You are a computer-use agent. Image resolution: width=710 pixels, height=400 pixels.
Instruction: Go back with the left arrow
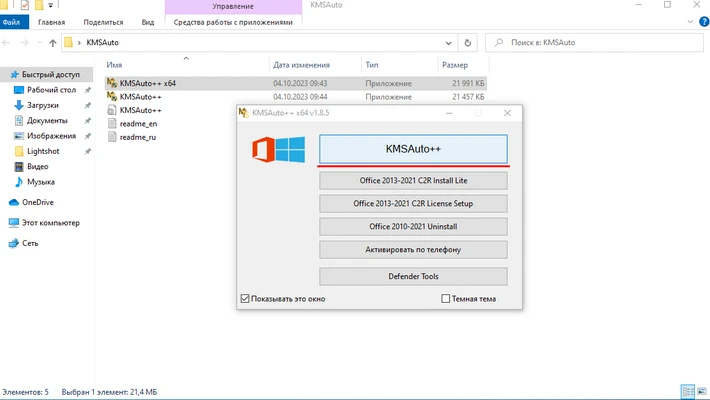click(6, 43)
